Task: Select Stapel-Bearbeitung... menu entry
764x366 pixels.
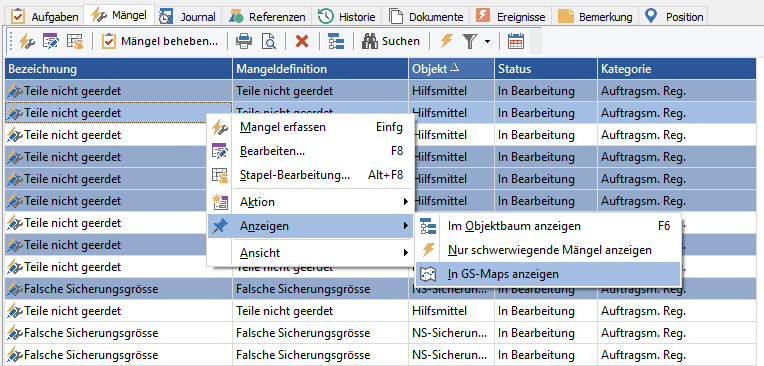Action: coord(310,175)
